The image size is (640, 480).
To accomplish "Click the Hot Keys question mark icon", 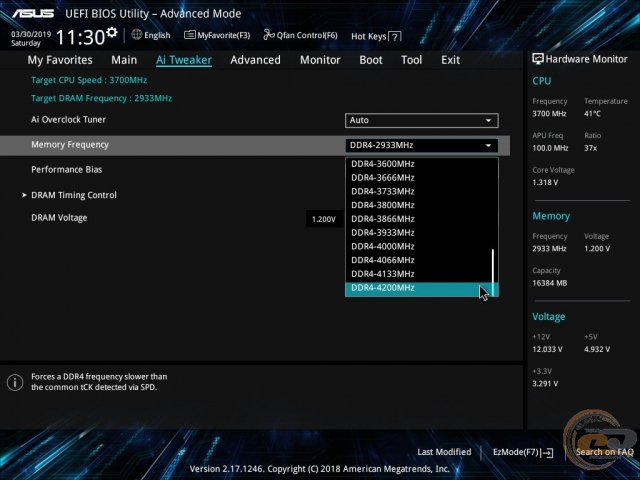I will pyautogui.click(x=394, y=37).
